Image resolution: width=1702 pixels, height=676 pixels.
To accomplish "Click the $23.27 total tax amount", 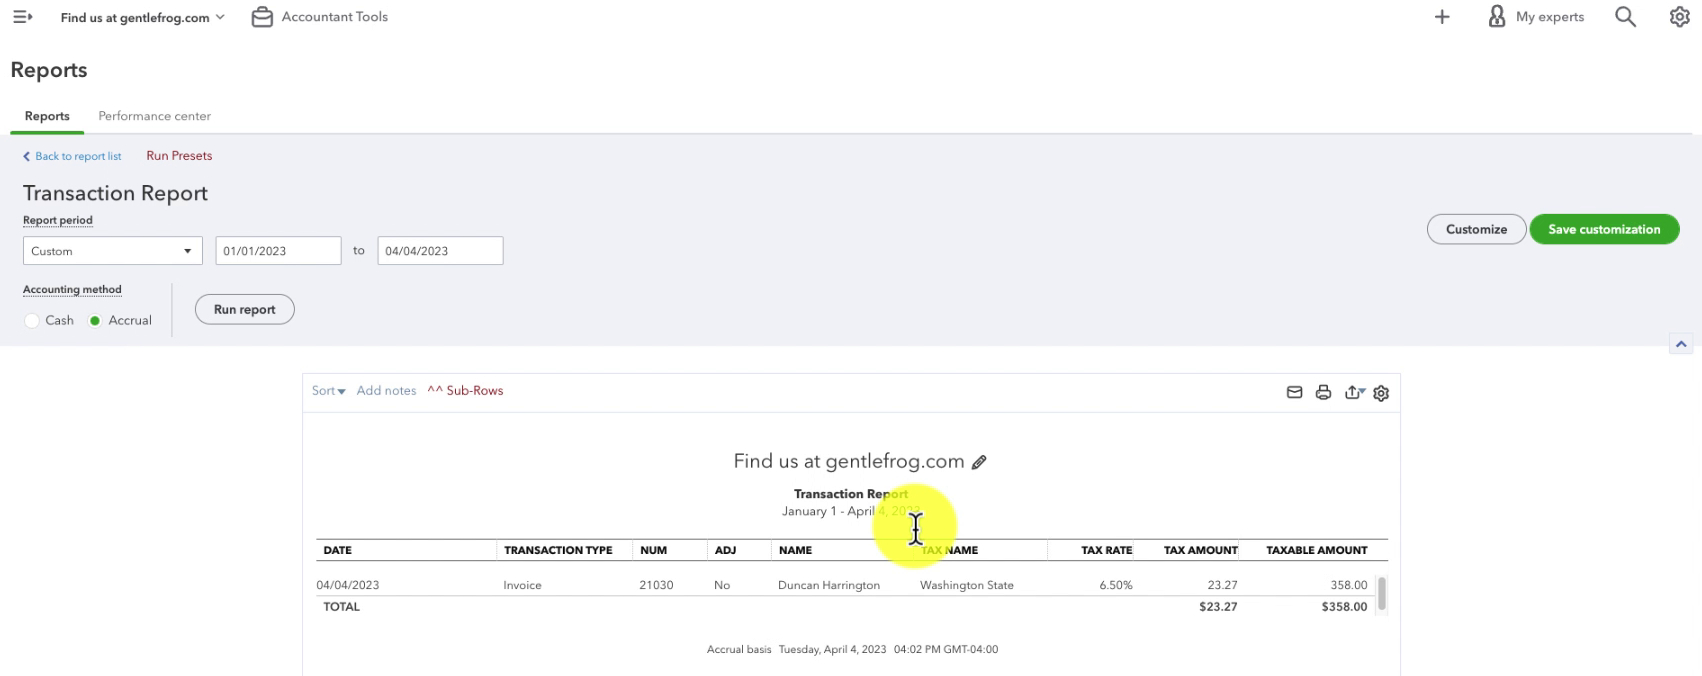I will 1218,607.
